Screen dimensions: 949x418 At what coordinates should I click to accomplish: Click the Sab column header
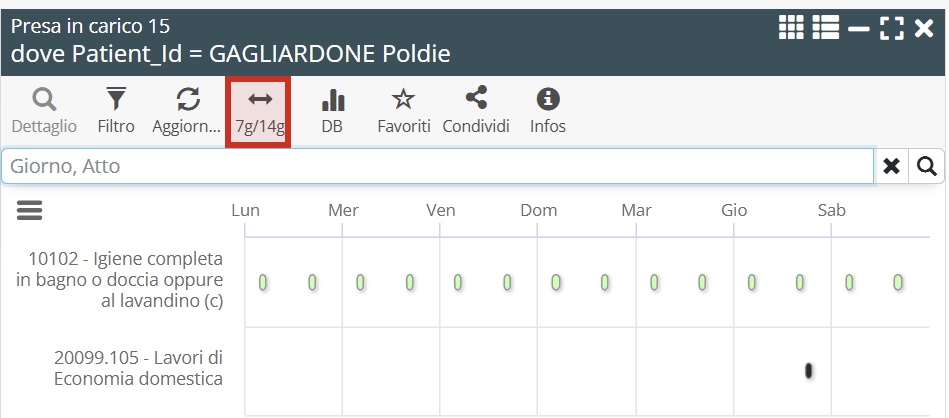tap(831, 210)
